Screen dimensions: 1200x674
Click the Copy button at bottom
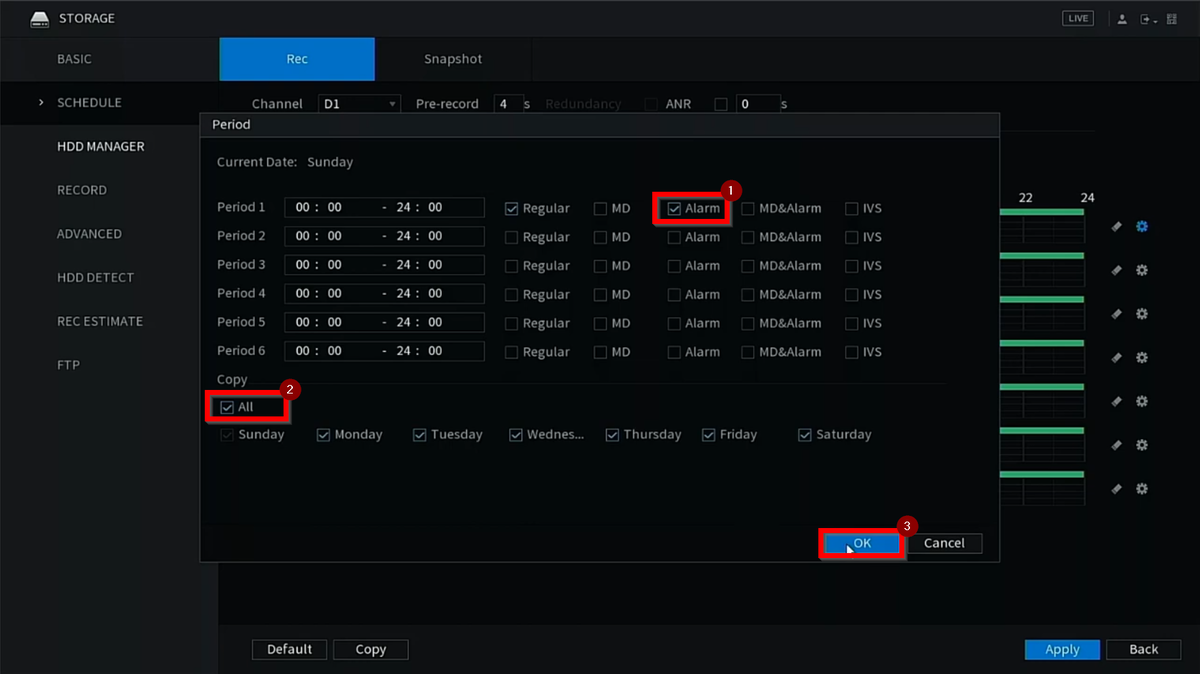tap(371, 650)
